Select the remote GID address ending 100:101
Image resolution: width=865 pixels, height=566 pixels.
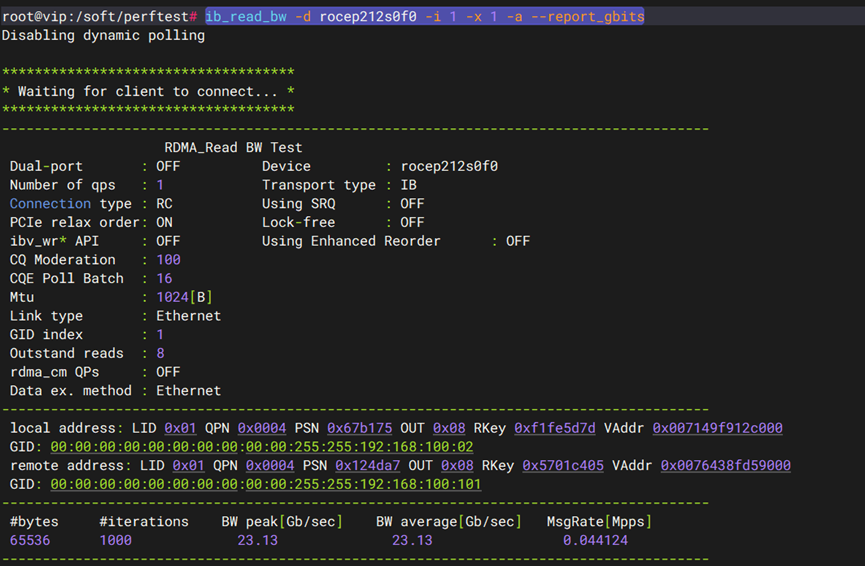pyautogui.click(x=265, y=485)
